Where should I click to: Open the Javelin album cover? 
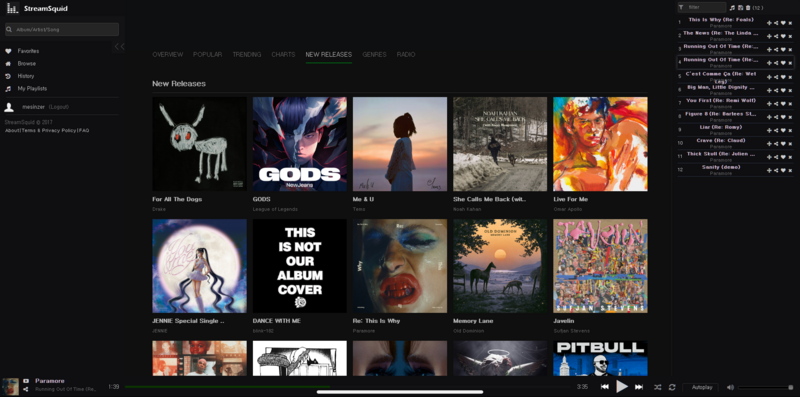[x=600, y=266]
